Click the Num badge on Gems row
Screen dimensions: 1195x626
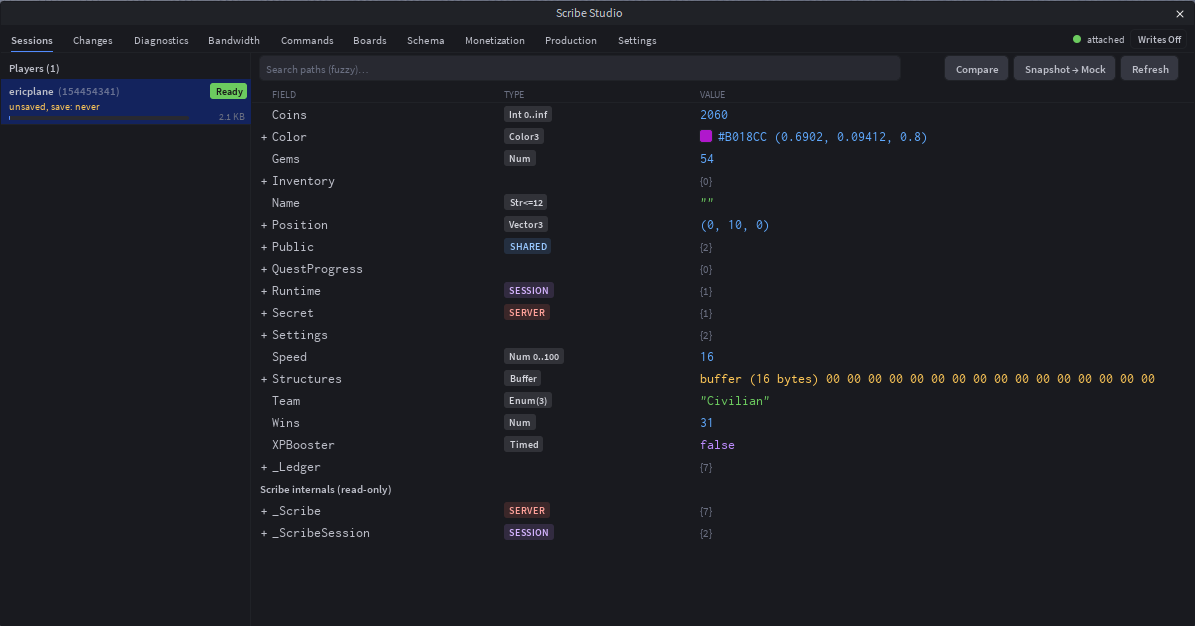pos(519,159)
